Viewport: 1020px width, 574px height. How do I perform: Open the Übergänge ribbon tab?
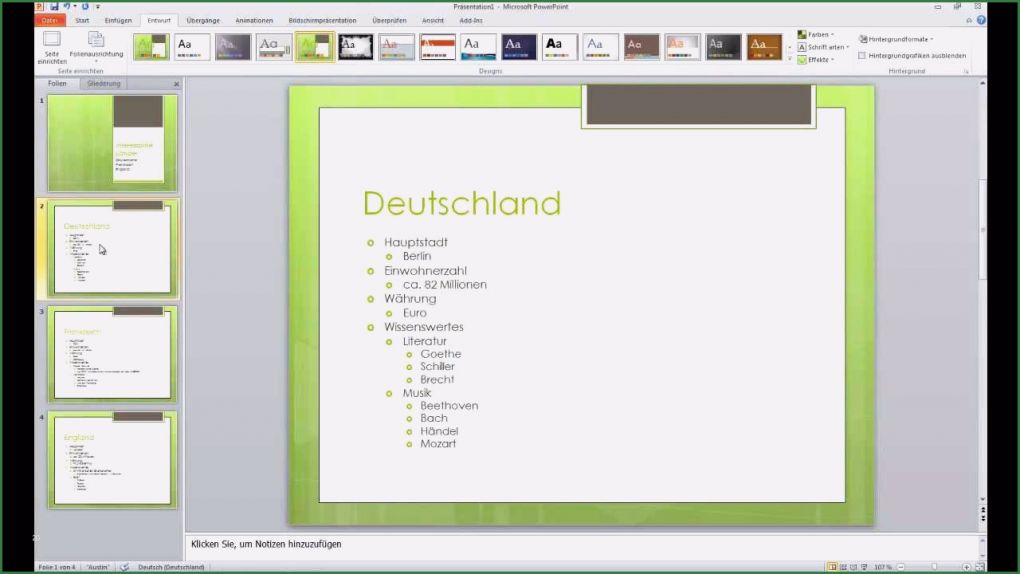203,20
